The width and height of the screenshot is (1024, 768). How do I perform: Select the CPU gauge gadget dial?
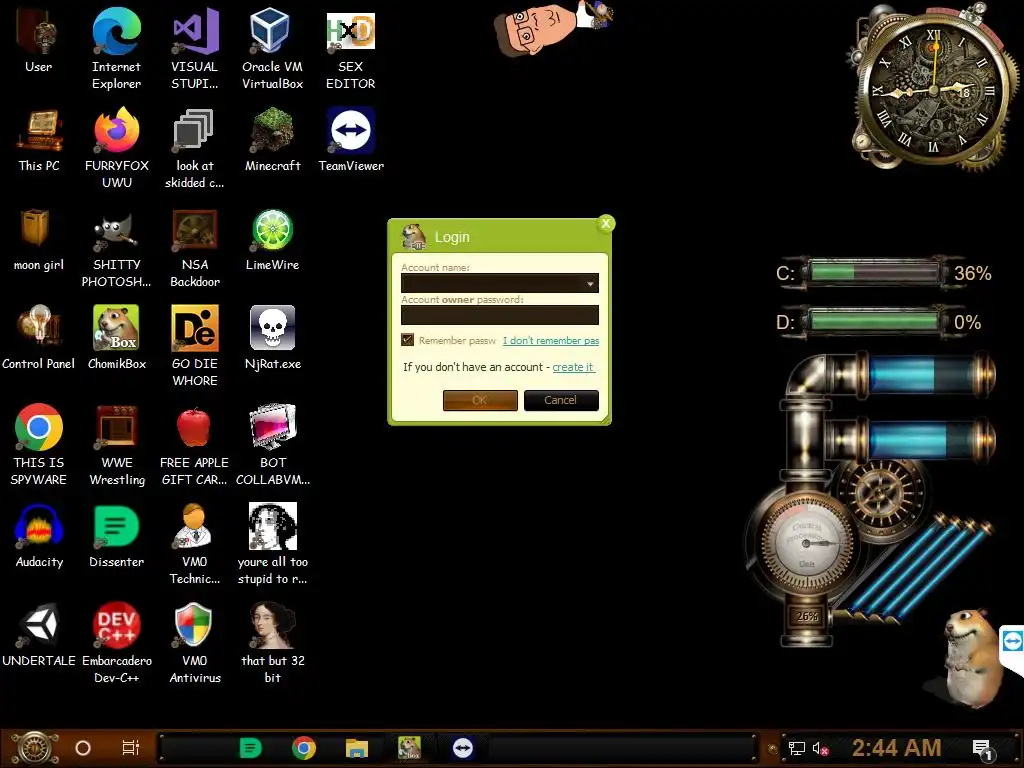[806, 543]
